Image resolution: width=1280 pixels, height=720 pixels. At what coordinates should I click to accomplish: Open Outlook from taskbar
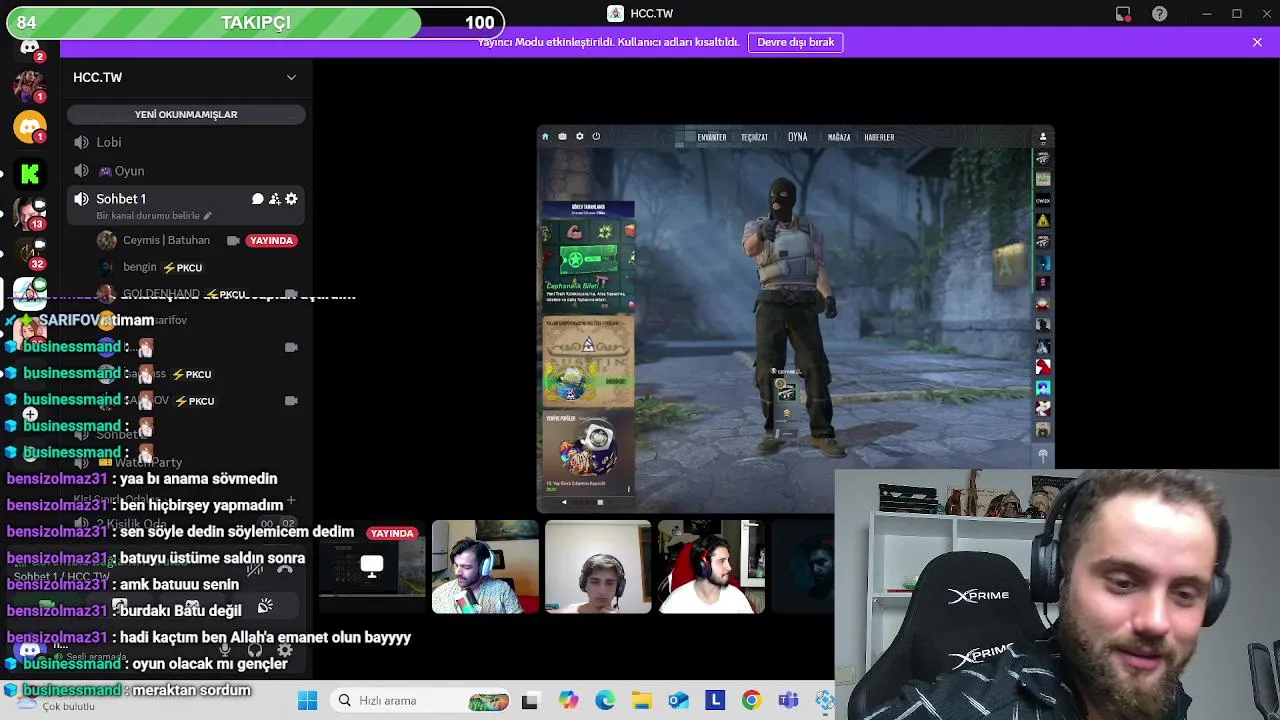pyautogui.click(x=678, y=701)
